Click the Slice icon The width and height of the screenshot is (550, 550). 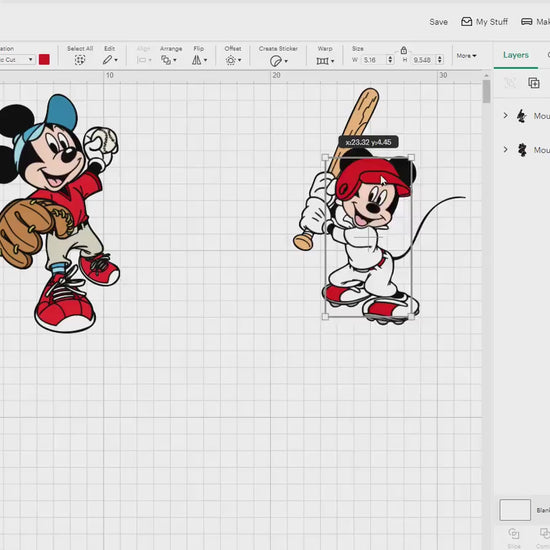point(514,534)
